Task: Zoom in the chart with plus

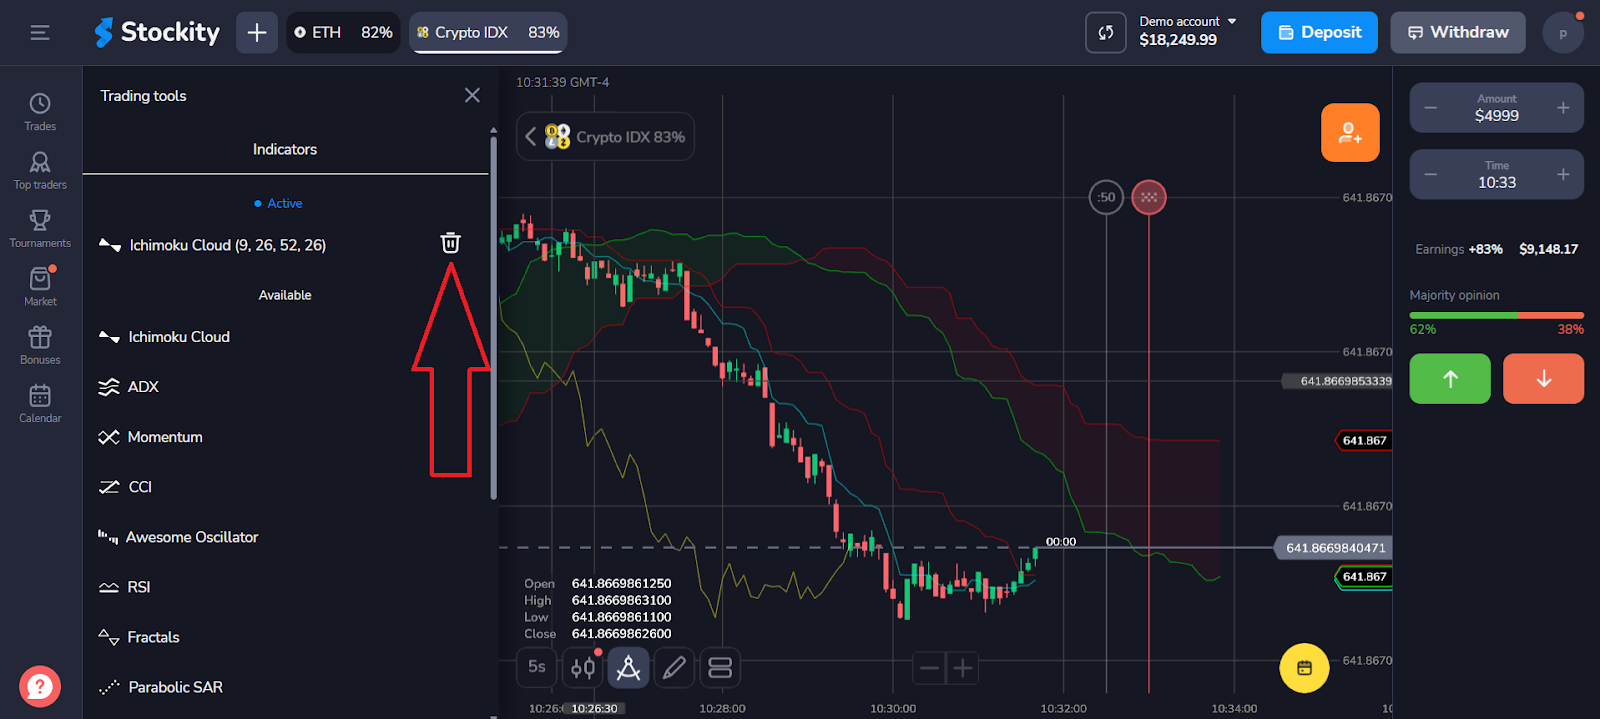Action: click(x=962, y=668)
